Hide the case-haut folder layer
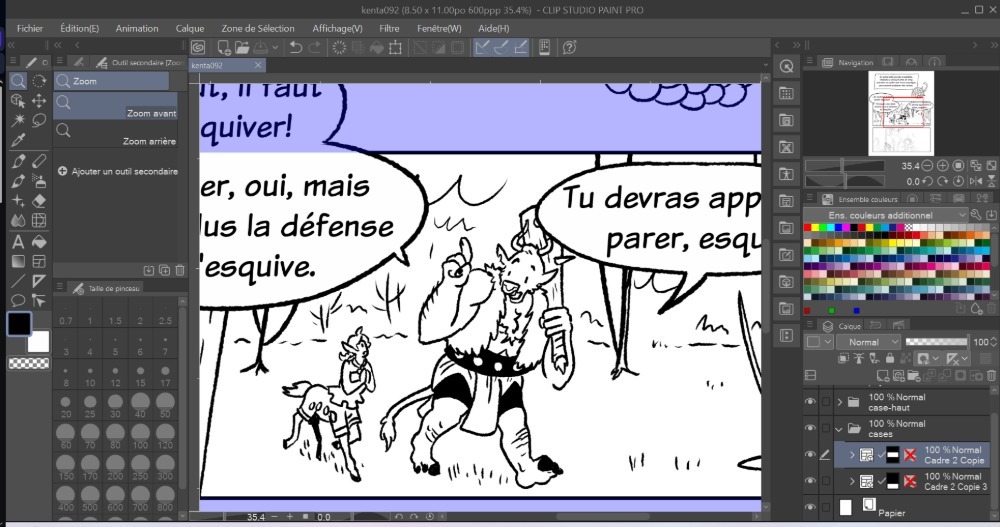Image resolution: width=1000 pixels, height=527 pixels. pyautogui.click(x=810, y=402)
